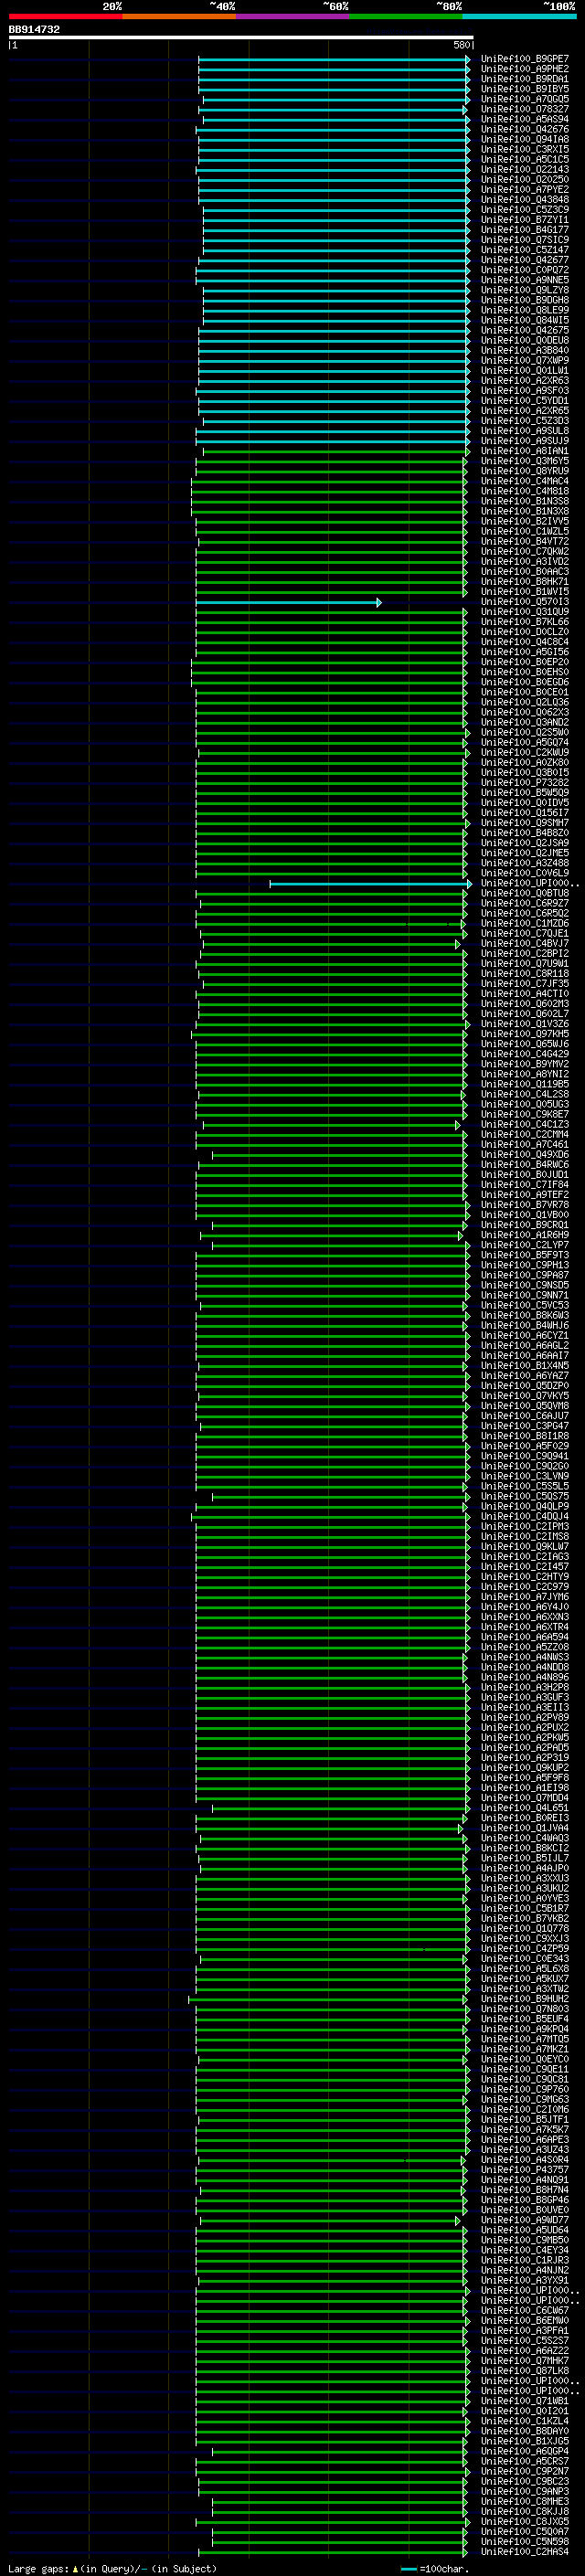The height and width of the screenshot is (2576, 585).
Task: Click the 580 end position label
Action: pyautogui.click(x=462, y=45)
